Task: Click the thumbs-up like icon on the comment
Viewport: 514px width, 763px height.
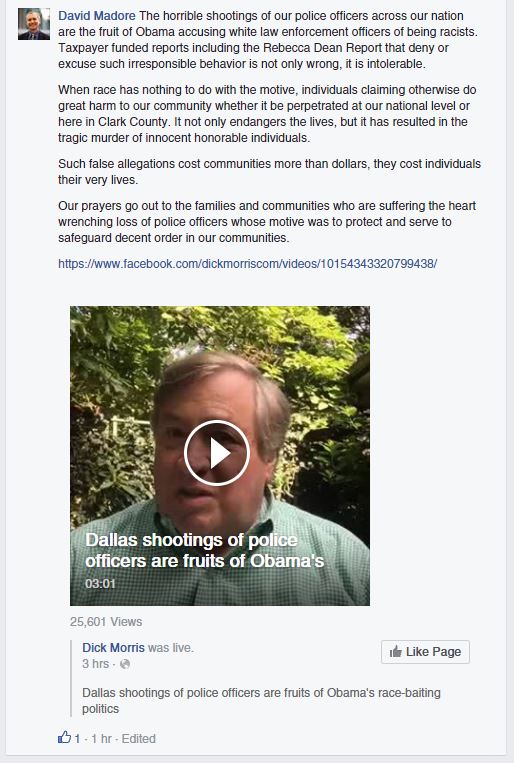Action: tap(64, 737)
